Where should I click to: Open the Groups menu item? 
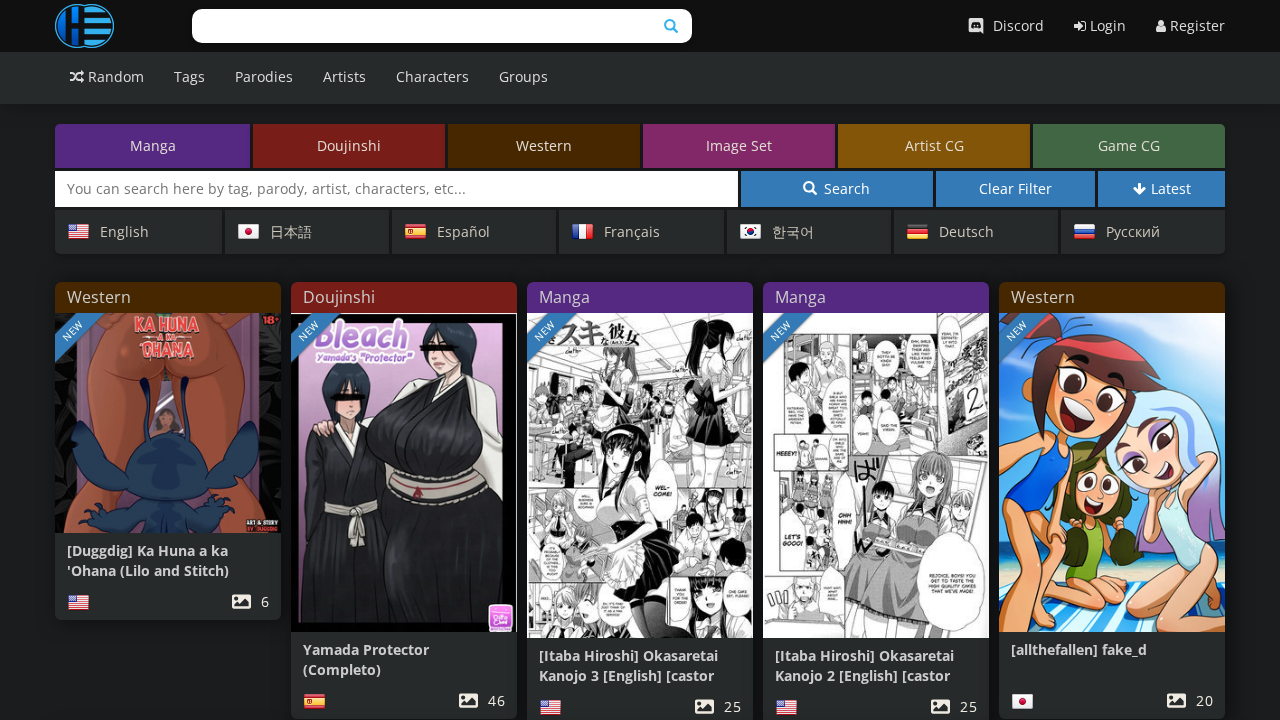523,77
